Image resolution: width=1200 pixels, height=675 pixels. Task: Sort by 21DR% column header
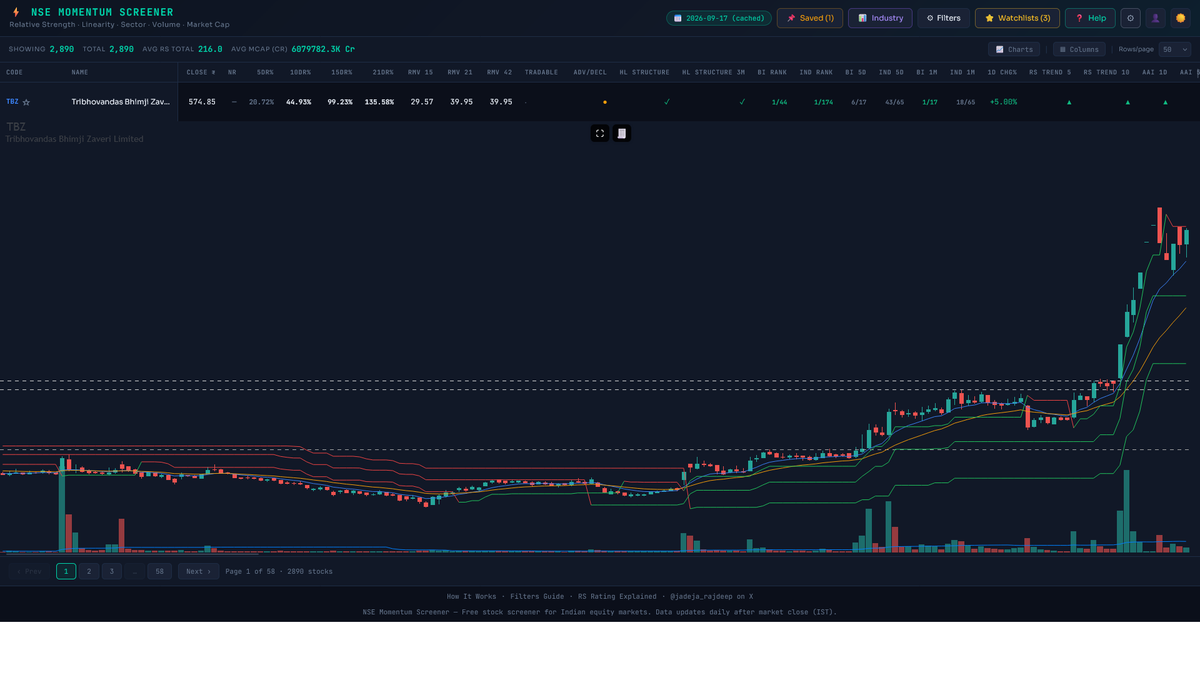pyautogui.click(x=382, y=72)
